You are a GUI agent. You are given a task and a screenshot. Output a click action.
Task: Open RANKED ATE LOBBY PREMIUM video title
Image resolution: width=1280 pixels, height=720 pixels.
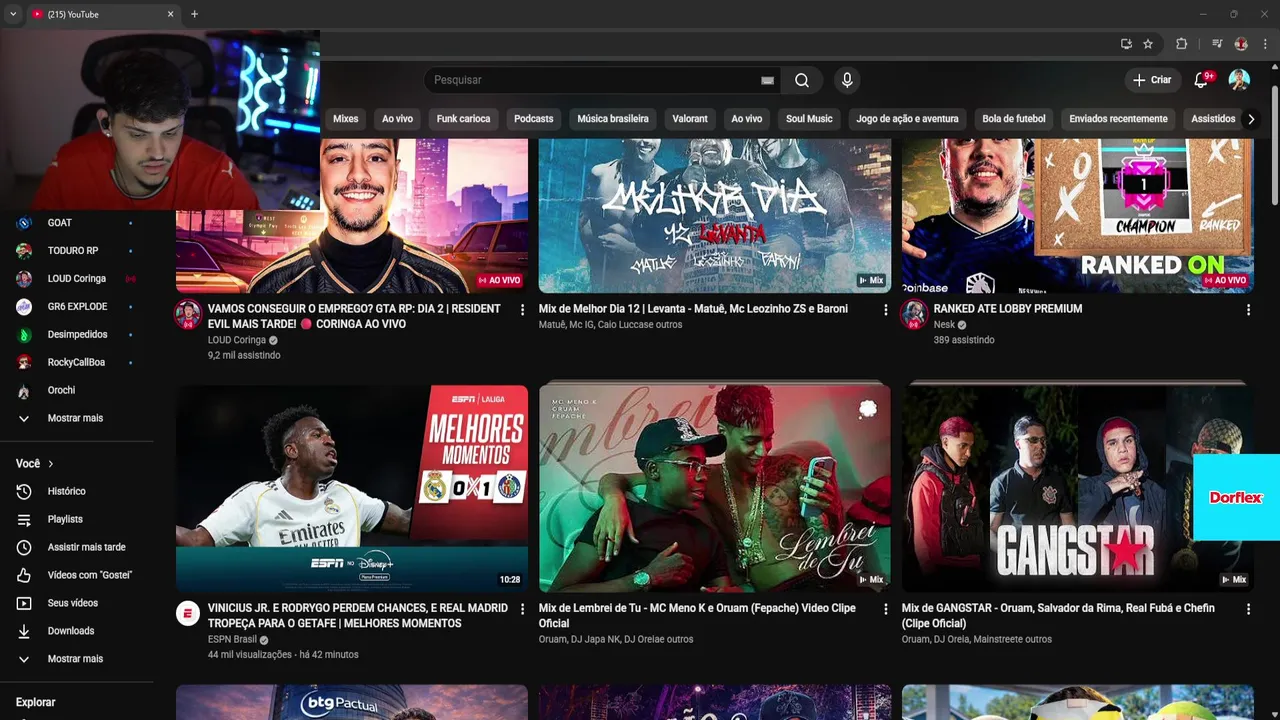tap(1008, 309)
